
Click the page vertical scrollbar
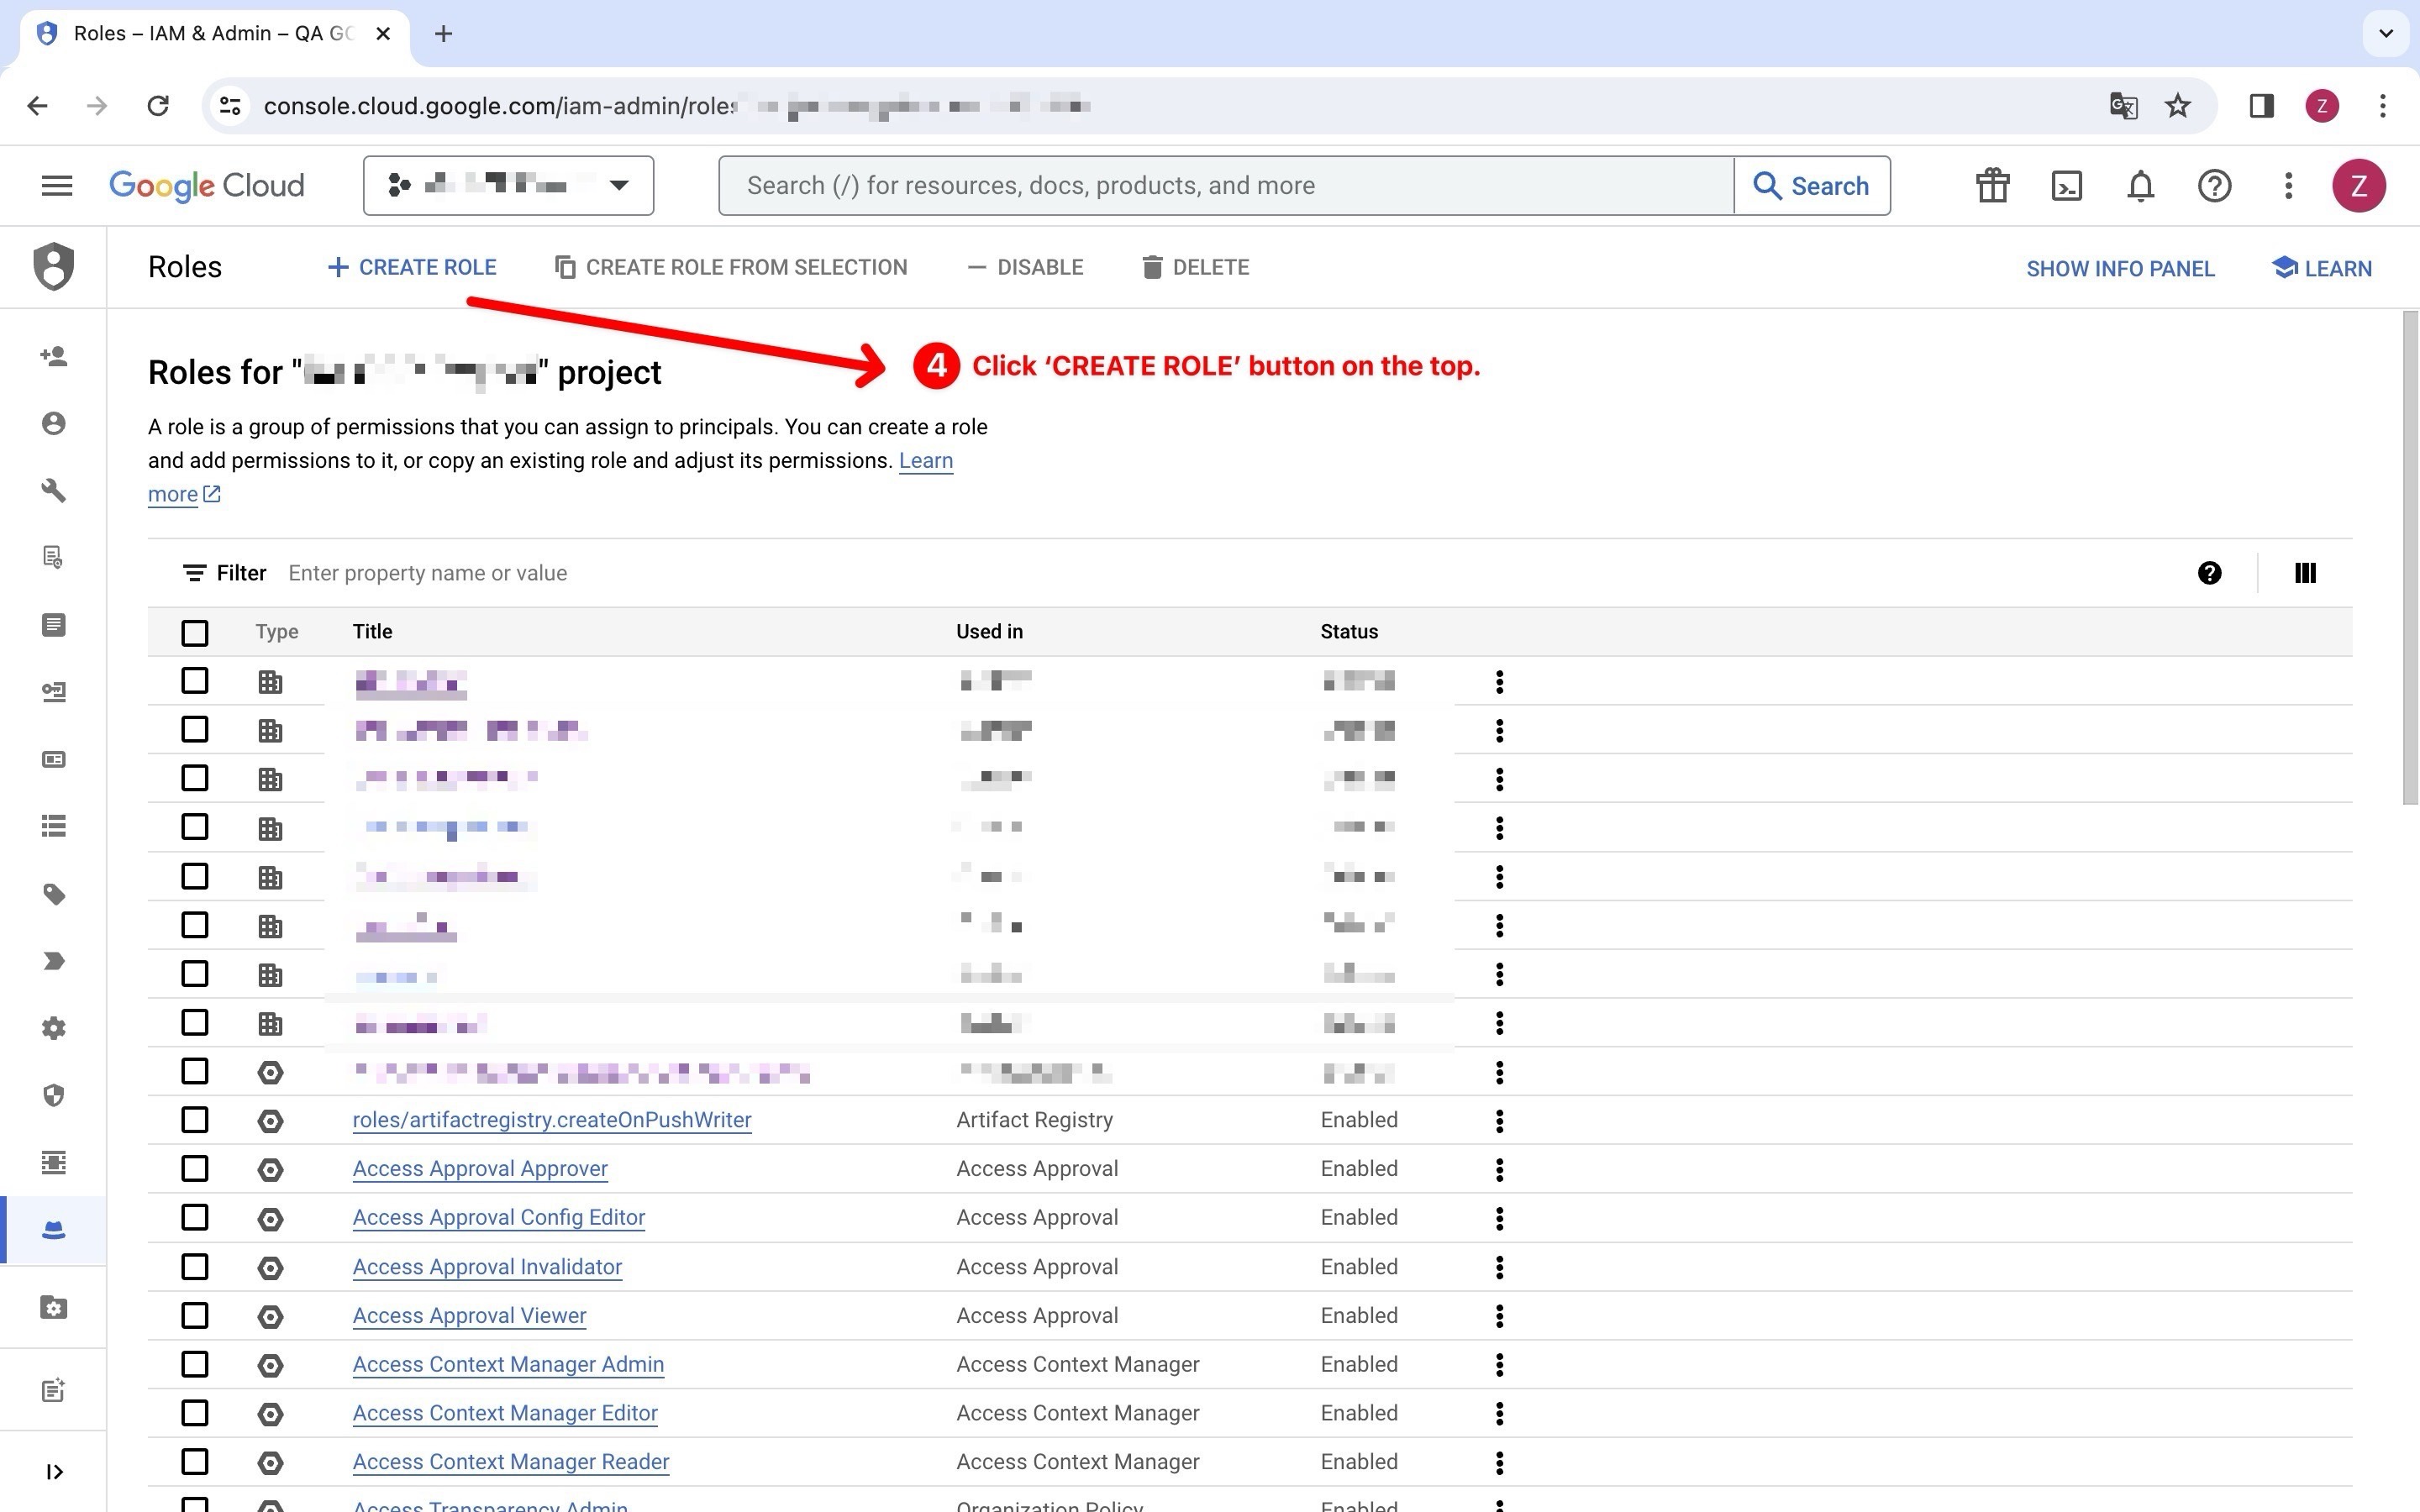click(x=2410, y=558)
